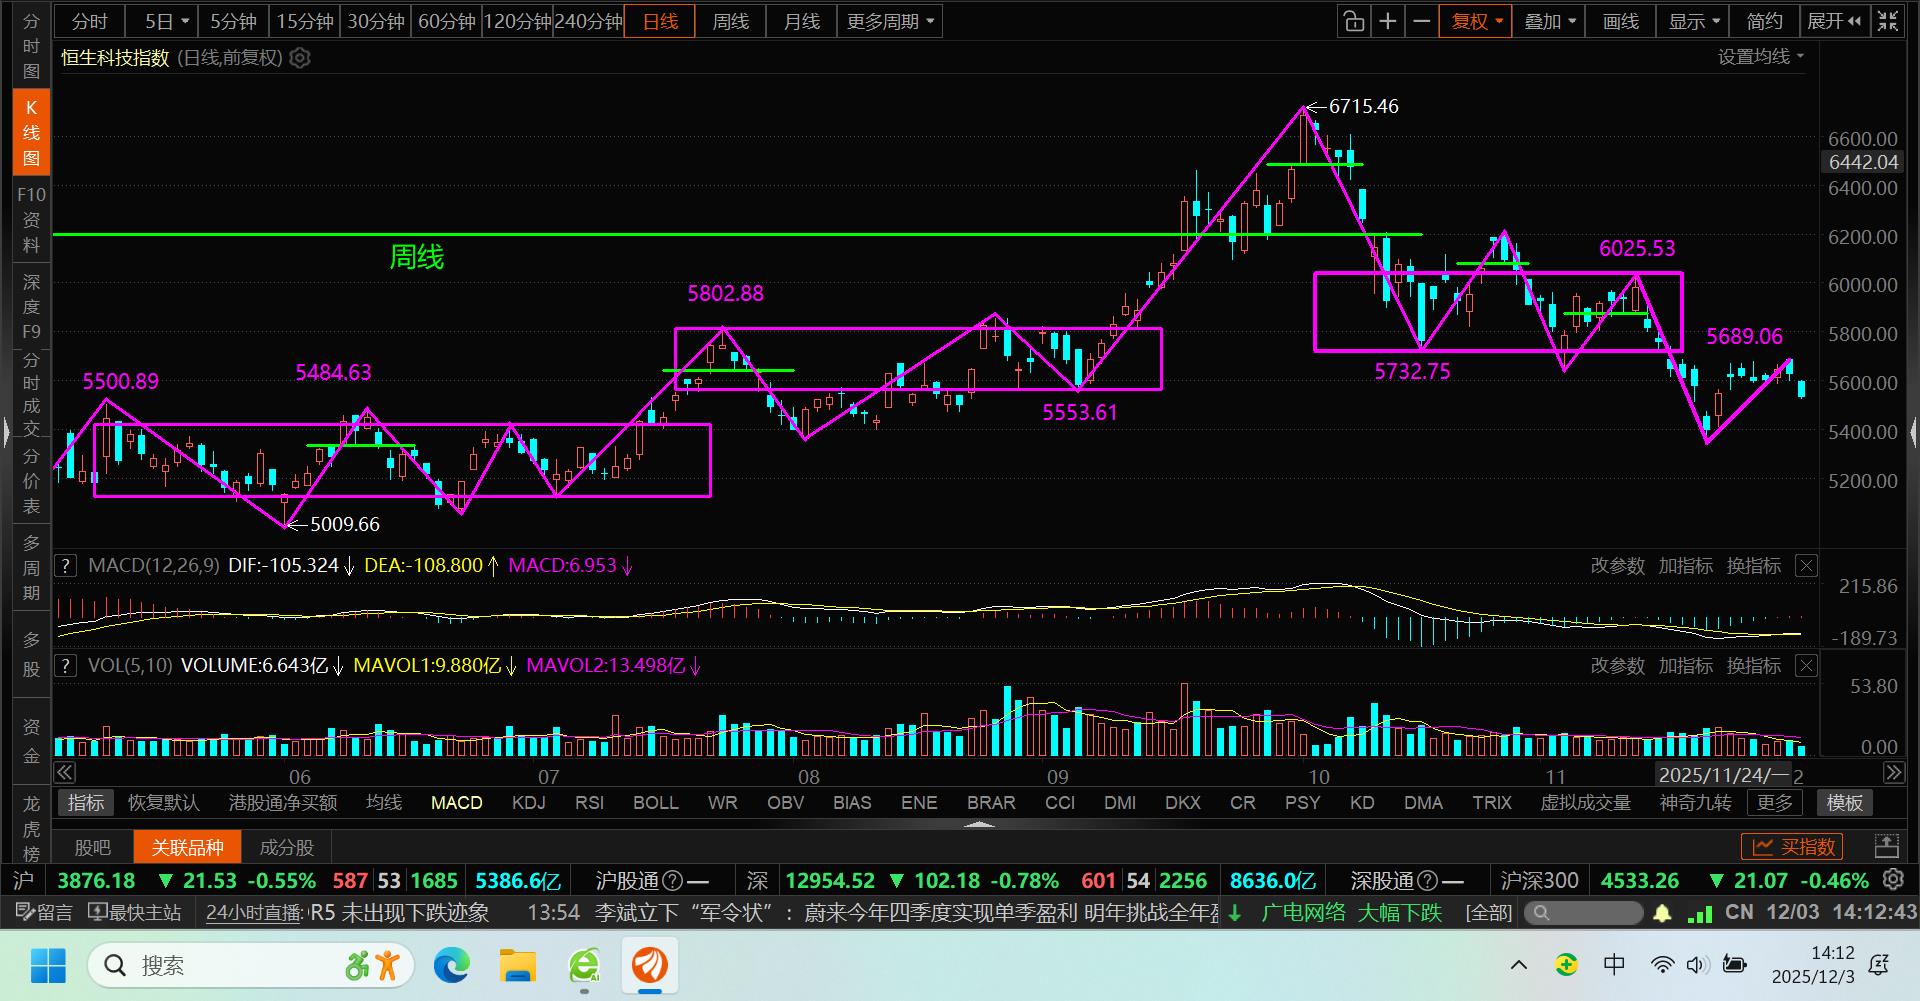Open chart settings gear beside 恒生科技指数 title
The image size is (1920, 1001).
pyautogui.click(x=300, y=58)
